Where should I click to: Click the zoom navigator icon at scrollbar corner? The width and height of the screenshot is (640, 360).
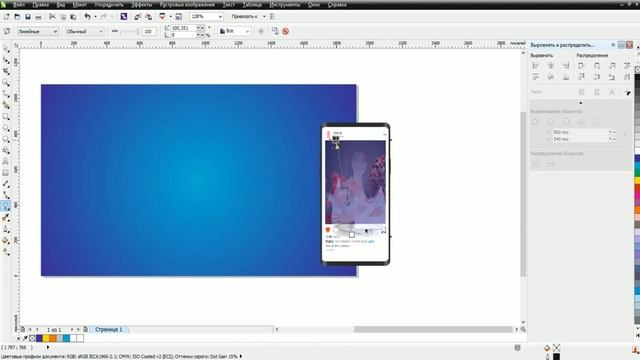523,329
